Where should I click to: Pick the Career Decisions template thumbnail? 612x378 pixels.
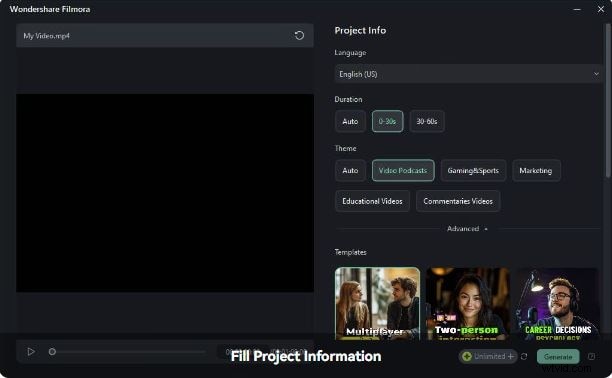(x=557, y=303)
